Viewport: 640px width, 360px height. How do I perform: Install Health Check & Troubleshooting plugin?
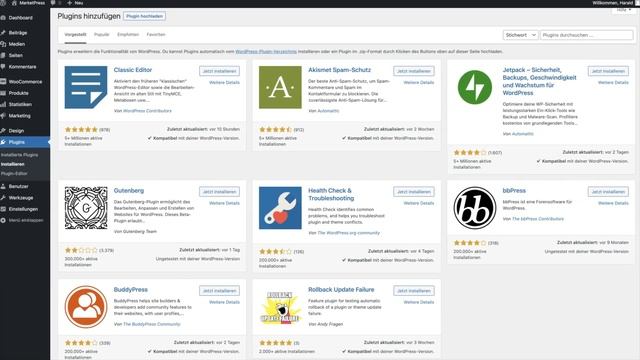(414, 192)
